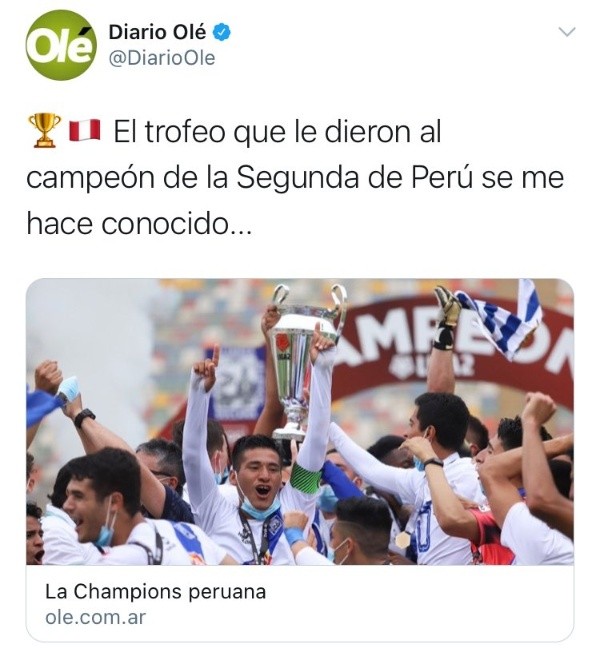Image resolution: width=600 pixels, height=652 pixels.
Task: Click the link card caption area
Action: click(x=300, y=603)
